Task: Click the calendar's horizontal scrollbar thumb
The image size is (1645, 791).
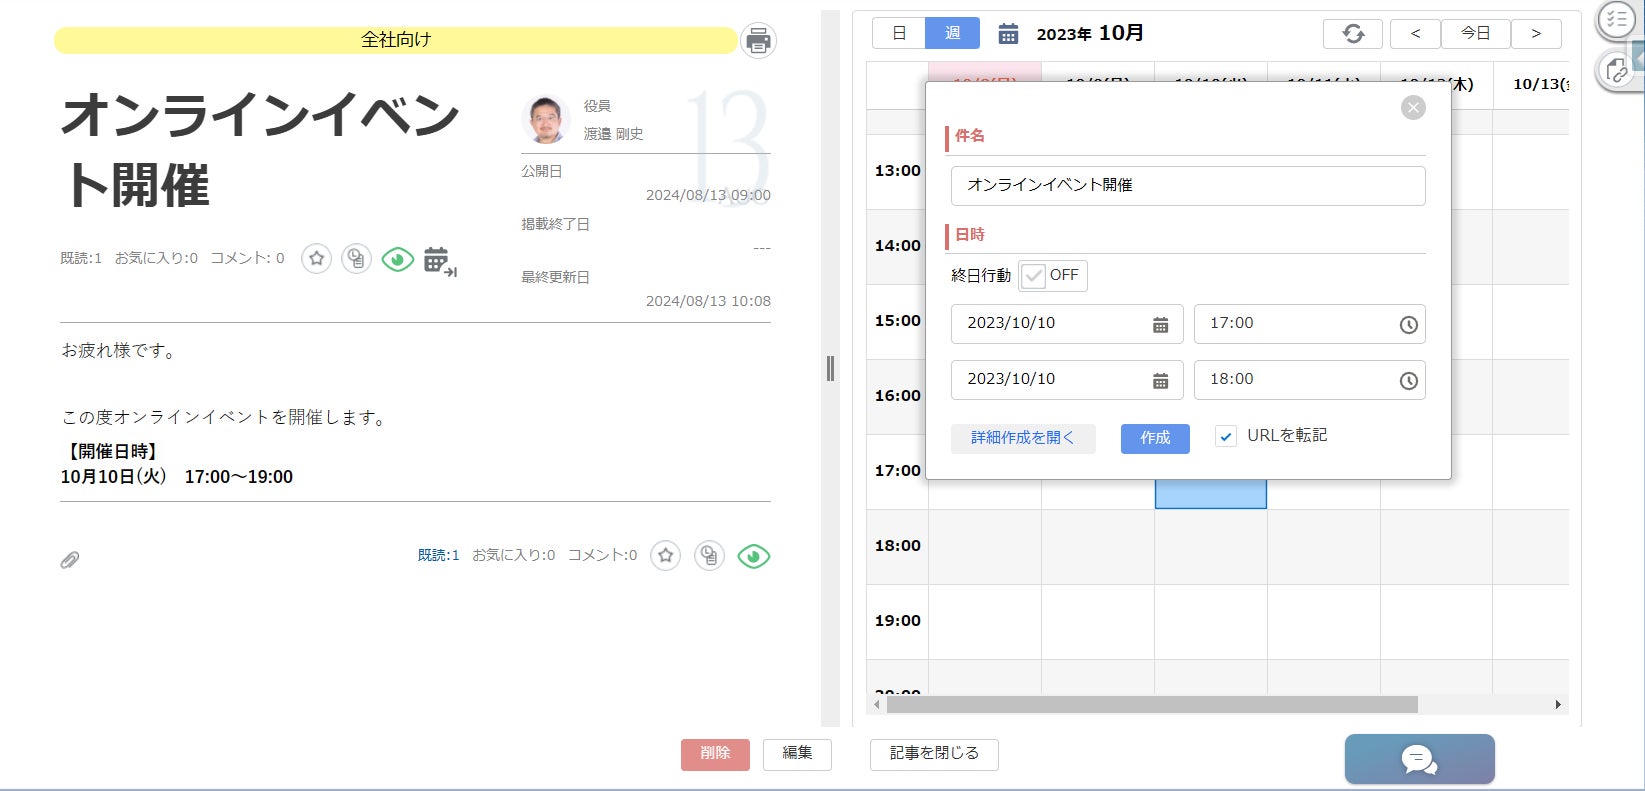Action: point(1152,704)
